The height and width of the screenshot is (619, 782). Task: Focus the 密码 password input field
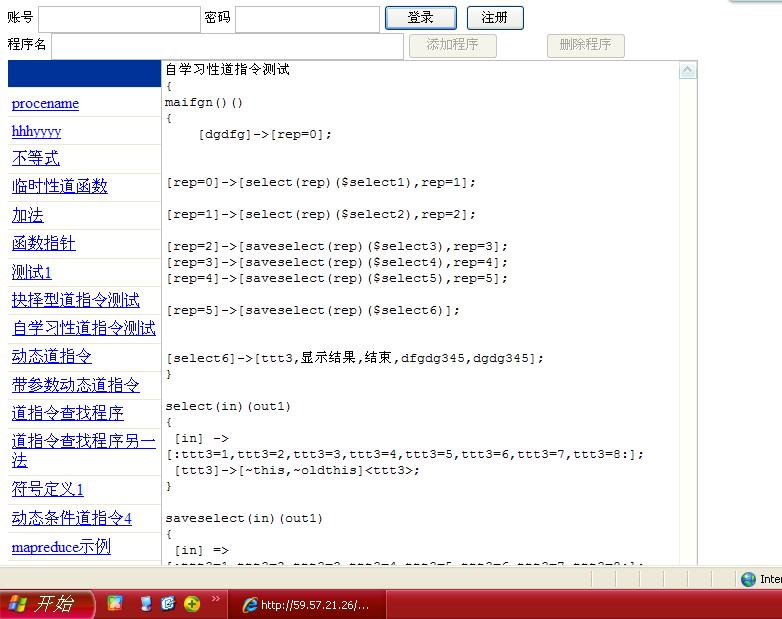[307, 19]
